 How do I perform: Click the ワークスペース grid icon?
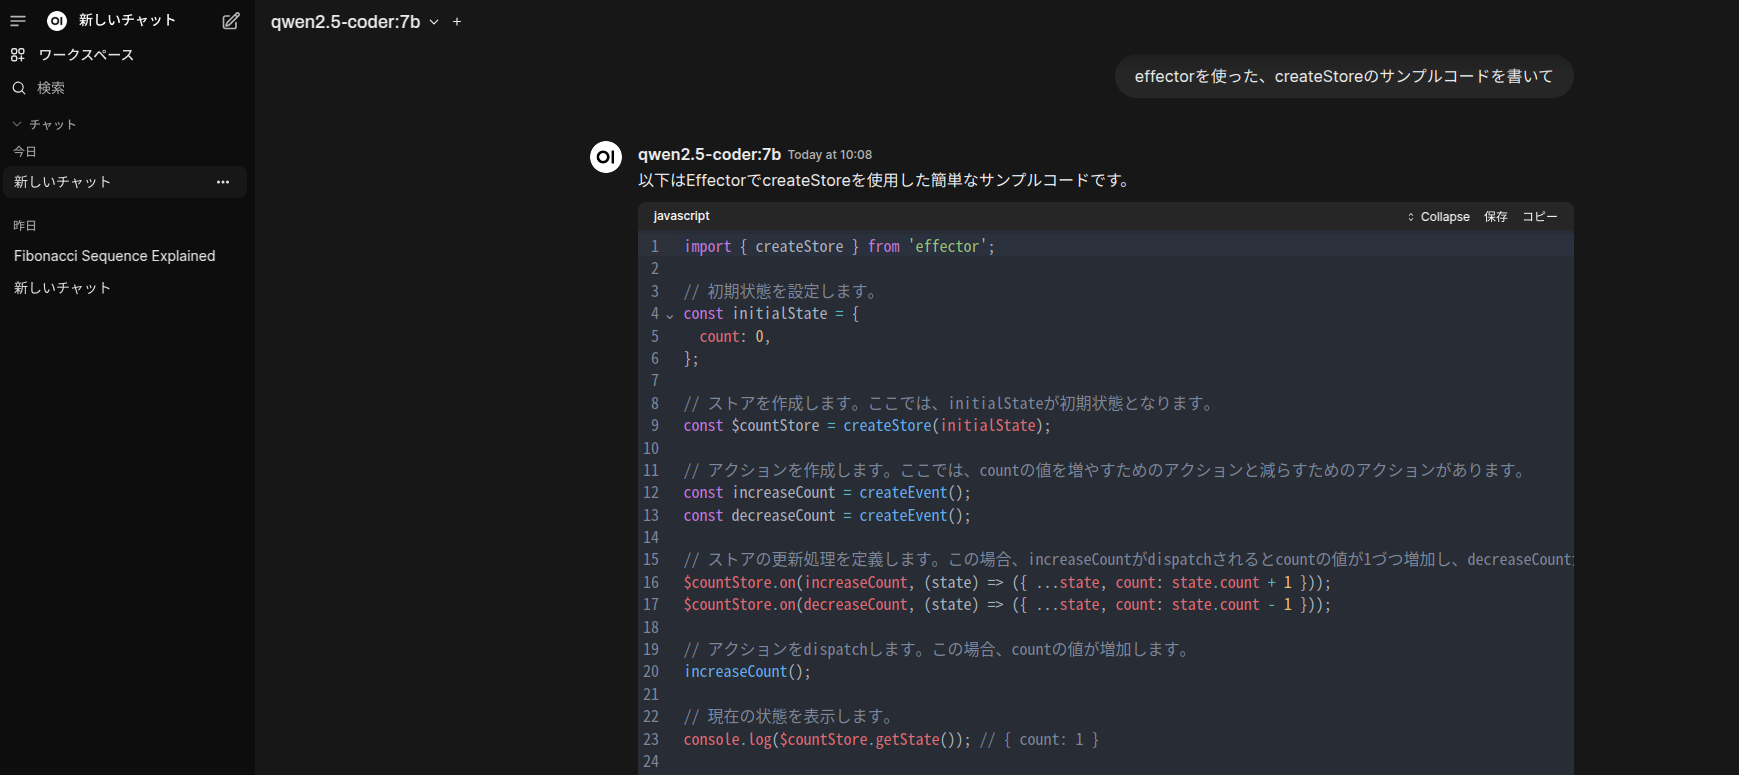[x=18, y=55]
